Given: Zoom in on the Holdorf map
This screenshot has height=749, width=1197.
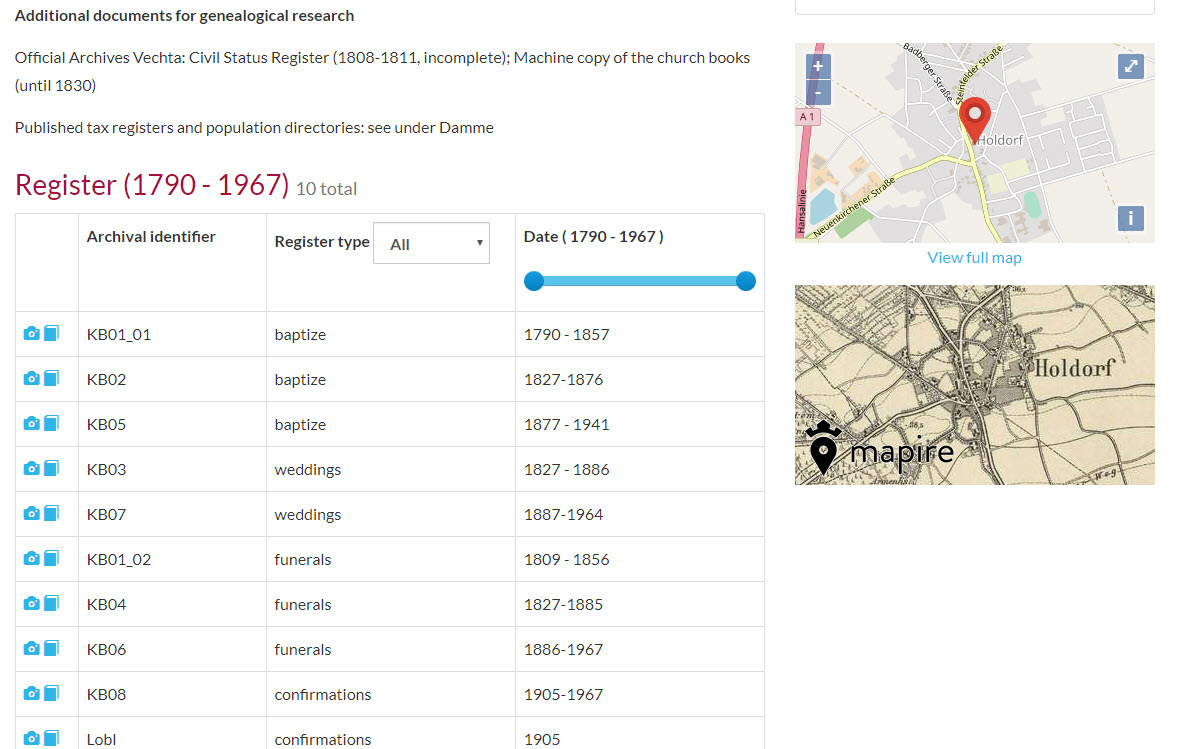Looking at the screenshot, I should (x=818, y=66).
